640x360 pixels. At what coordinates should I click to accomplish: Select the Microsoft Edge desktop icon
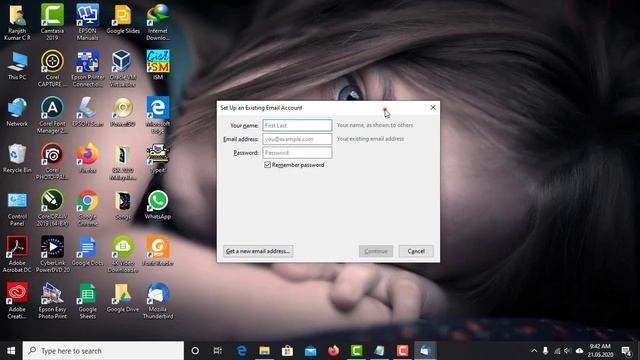(x=158, y=115)
